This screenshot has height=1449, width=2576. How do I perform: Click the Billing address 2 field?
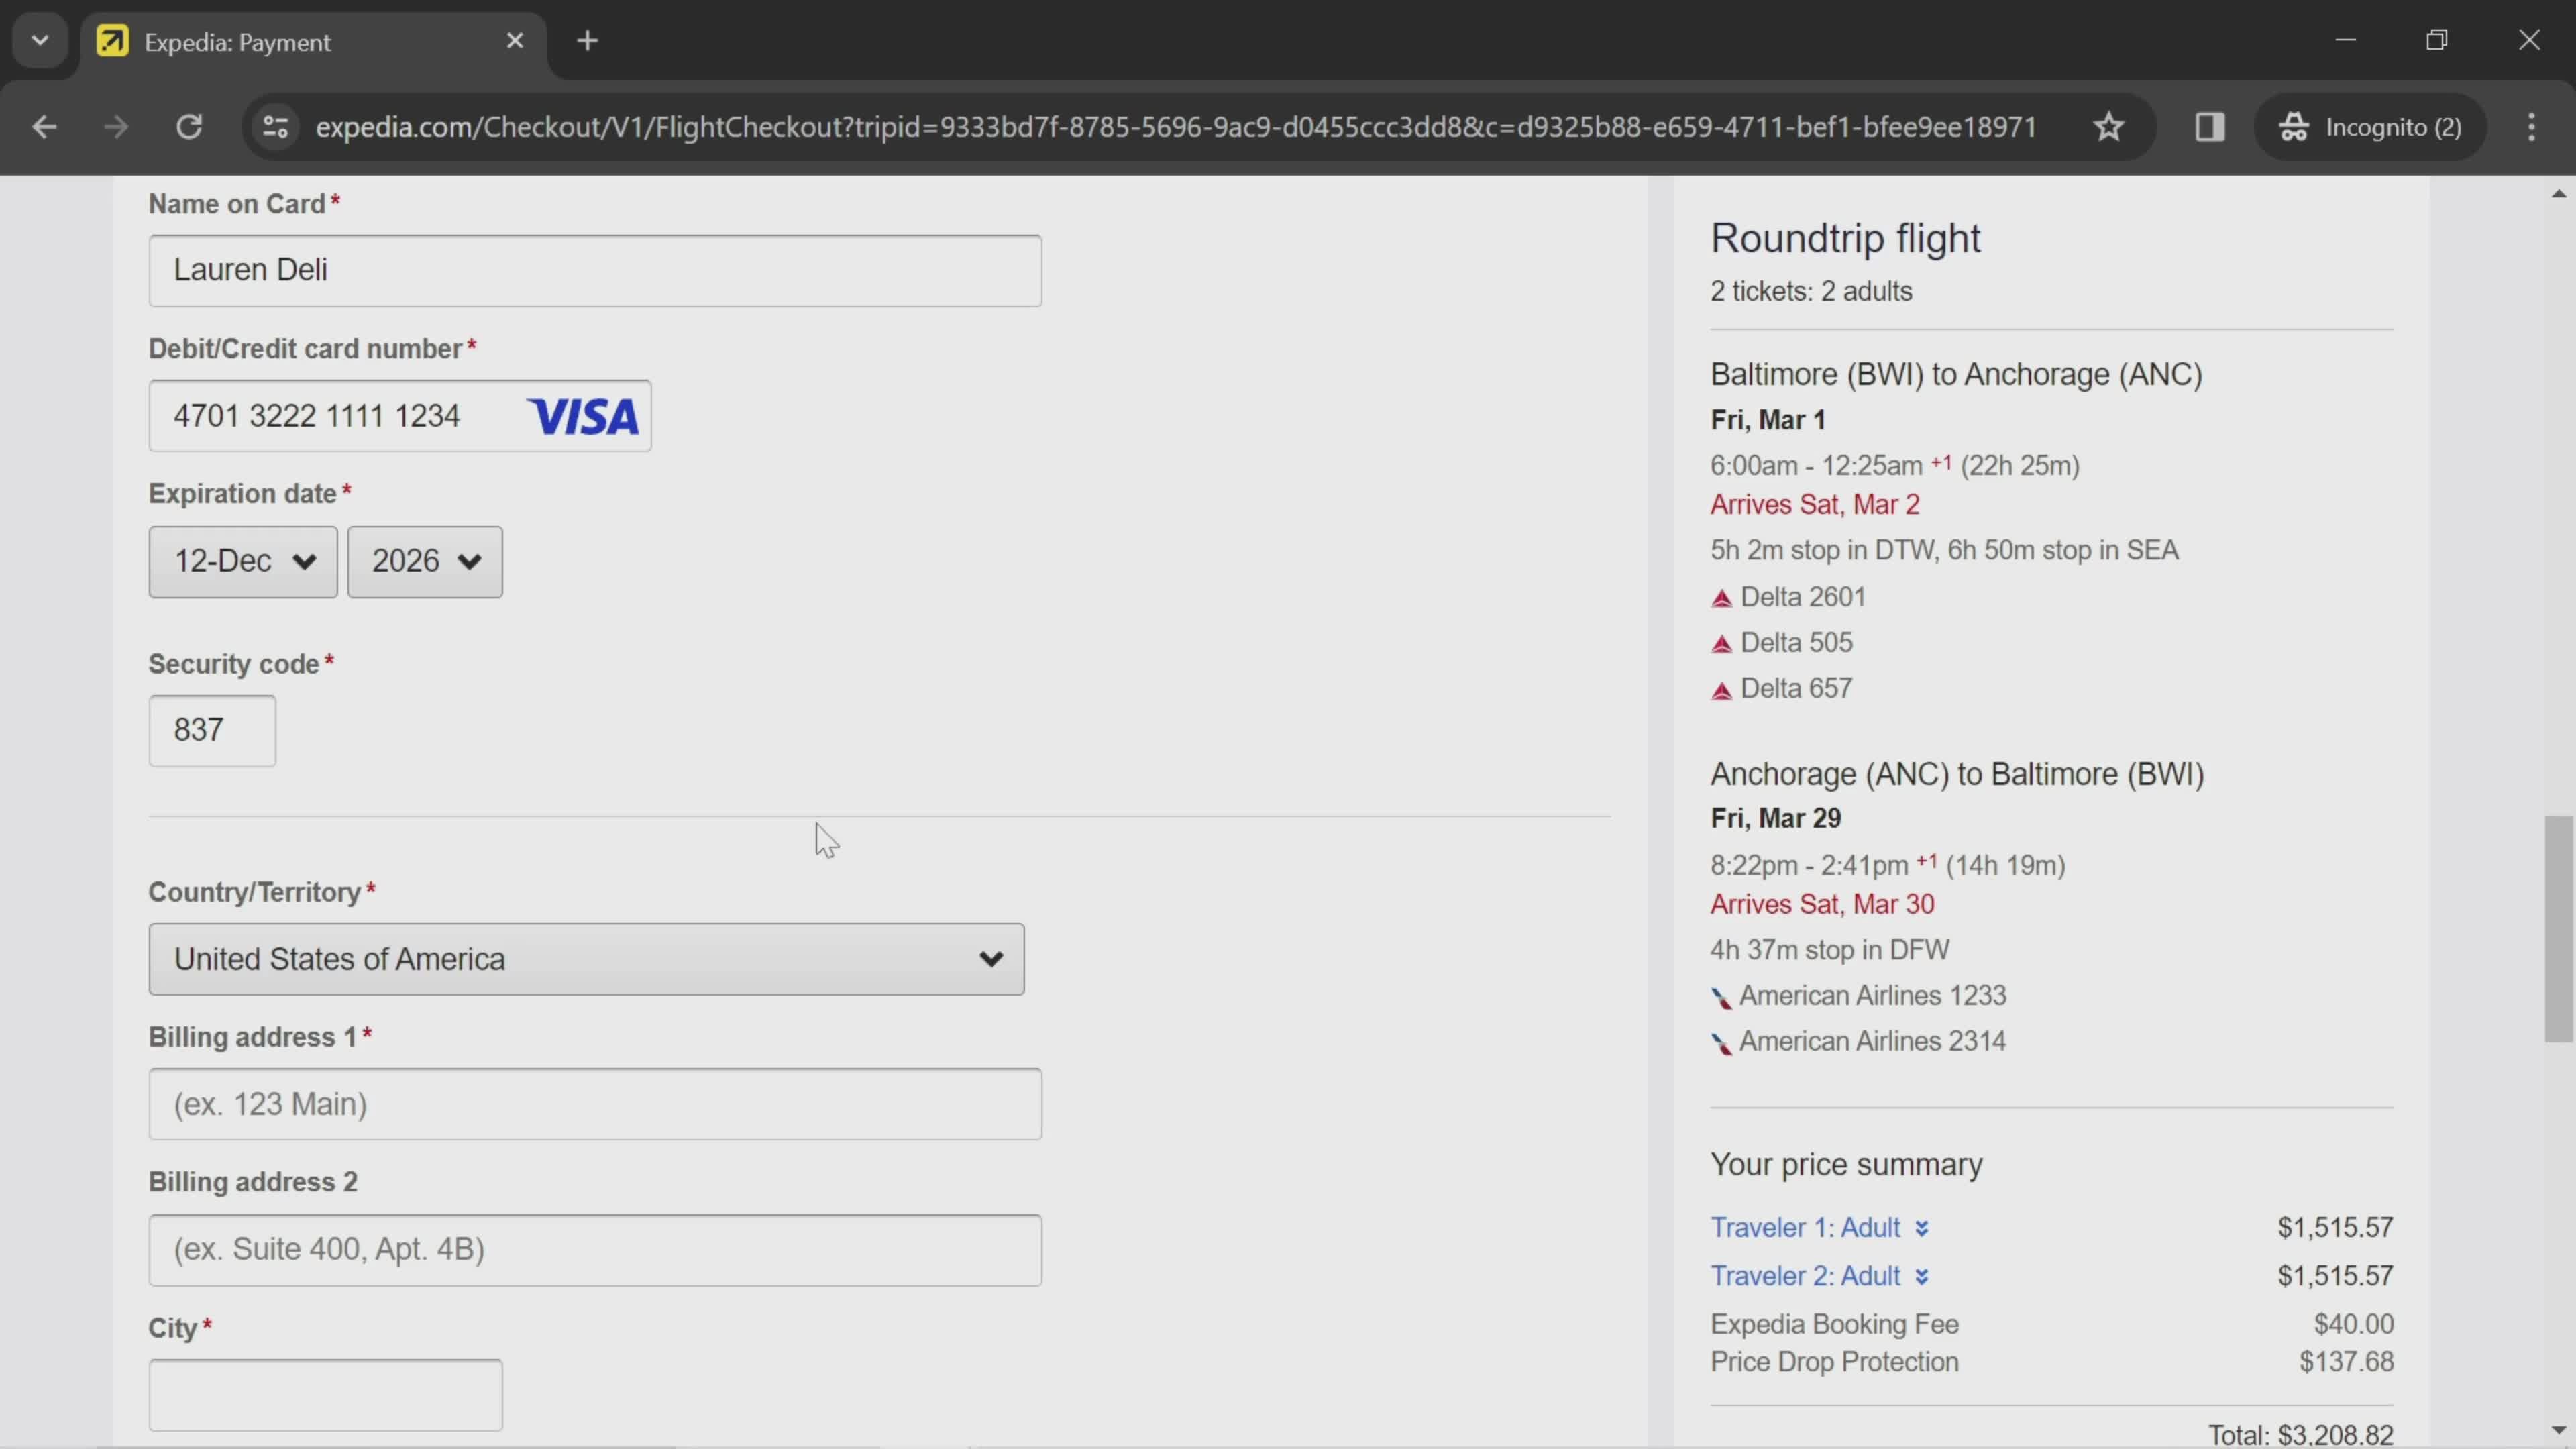595,1249
